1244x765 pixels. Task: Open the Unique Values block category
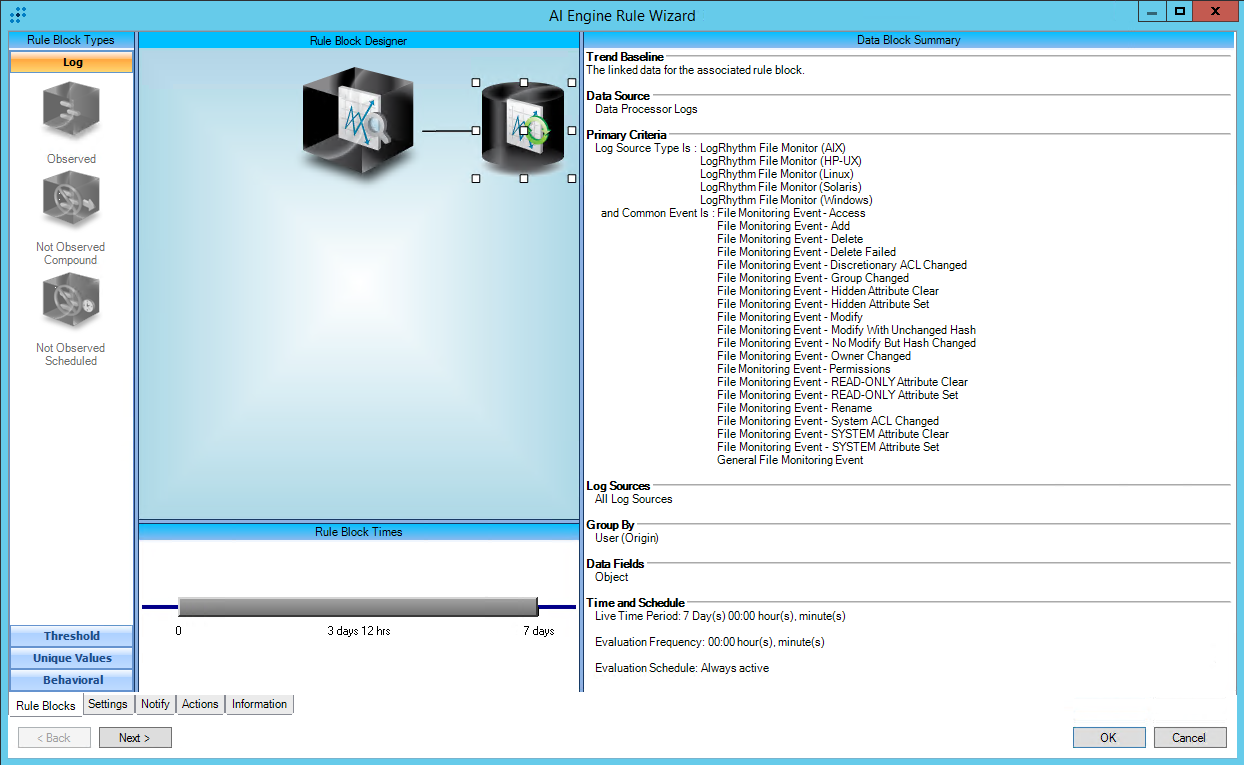(x=71, y=658)
